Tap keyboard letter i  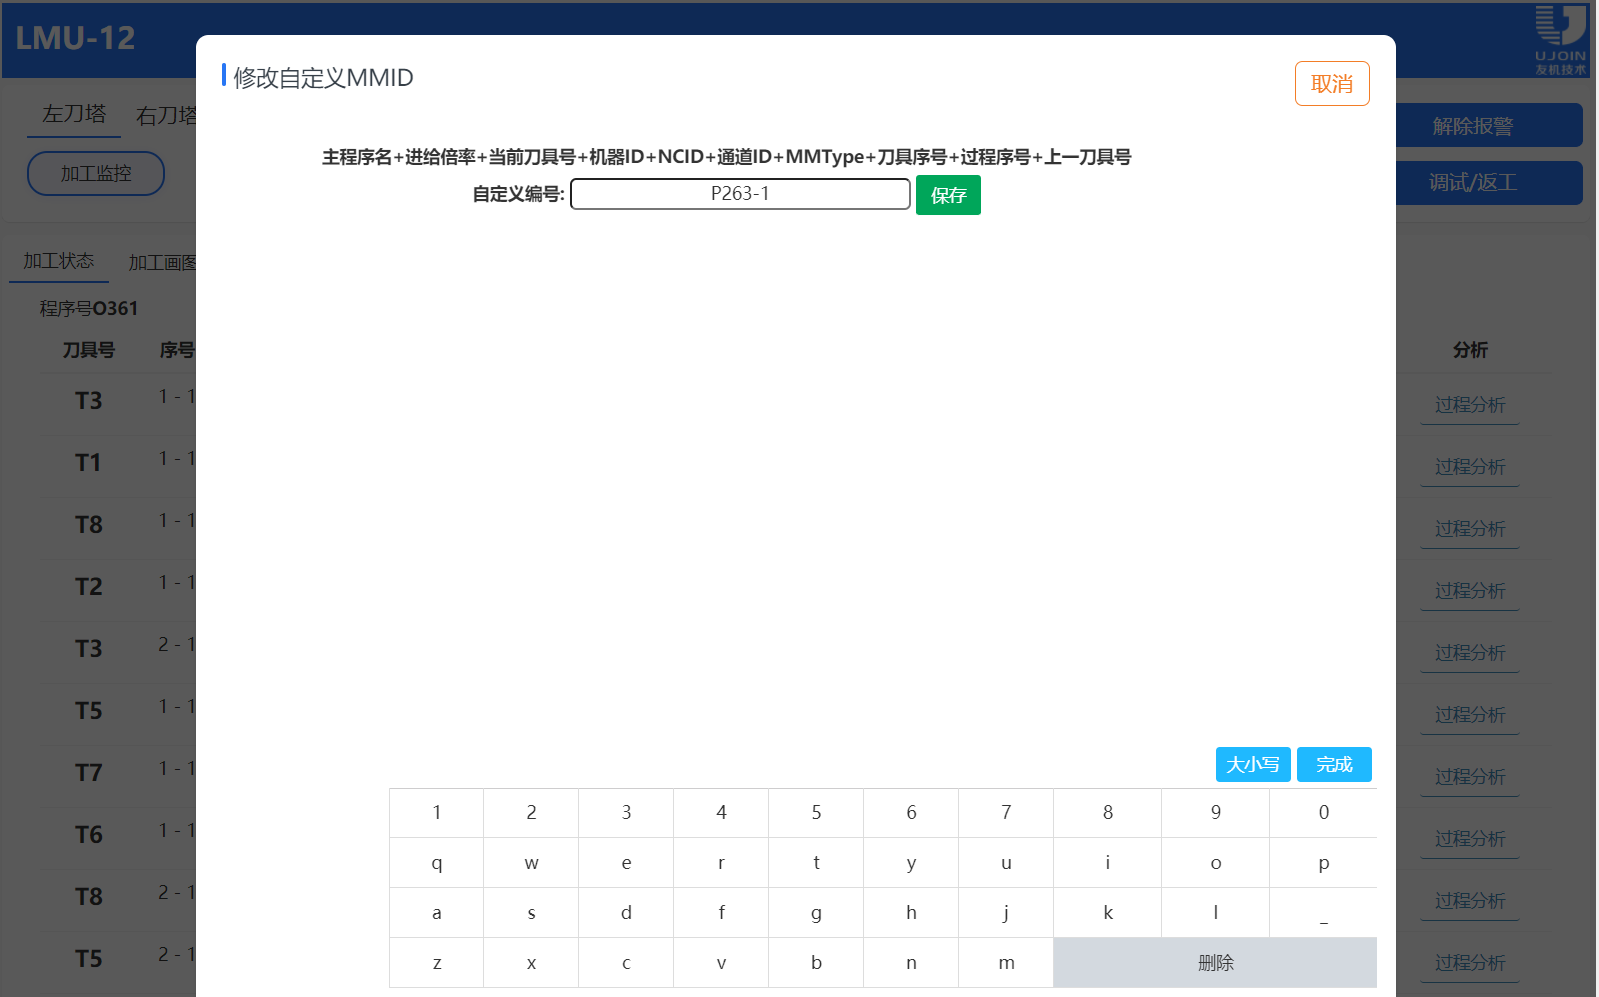(x=1108, y=863)
